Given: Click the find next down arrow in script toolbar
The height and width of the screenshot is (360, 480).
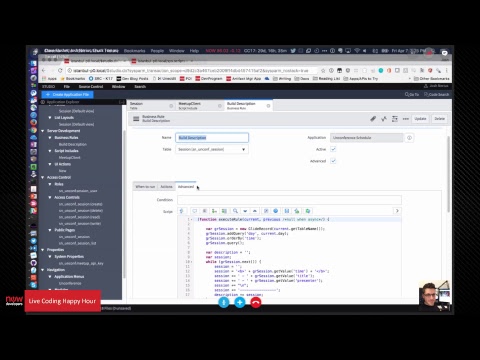Looking at the screenshot, I should point(245,211).
